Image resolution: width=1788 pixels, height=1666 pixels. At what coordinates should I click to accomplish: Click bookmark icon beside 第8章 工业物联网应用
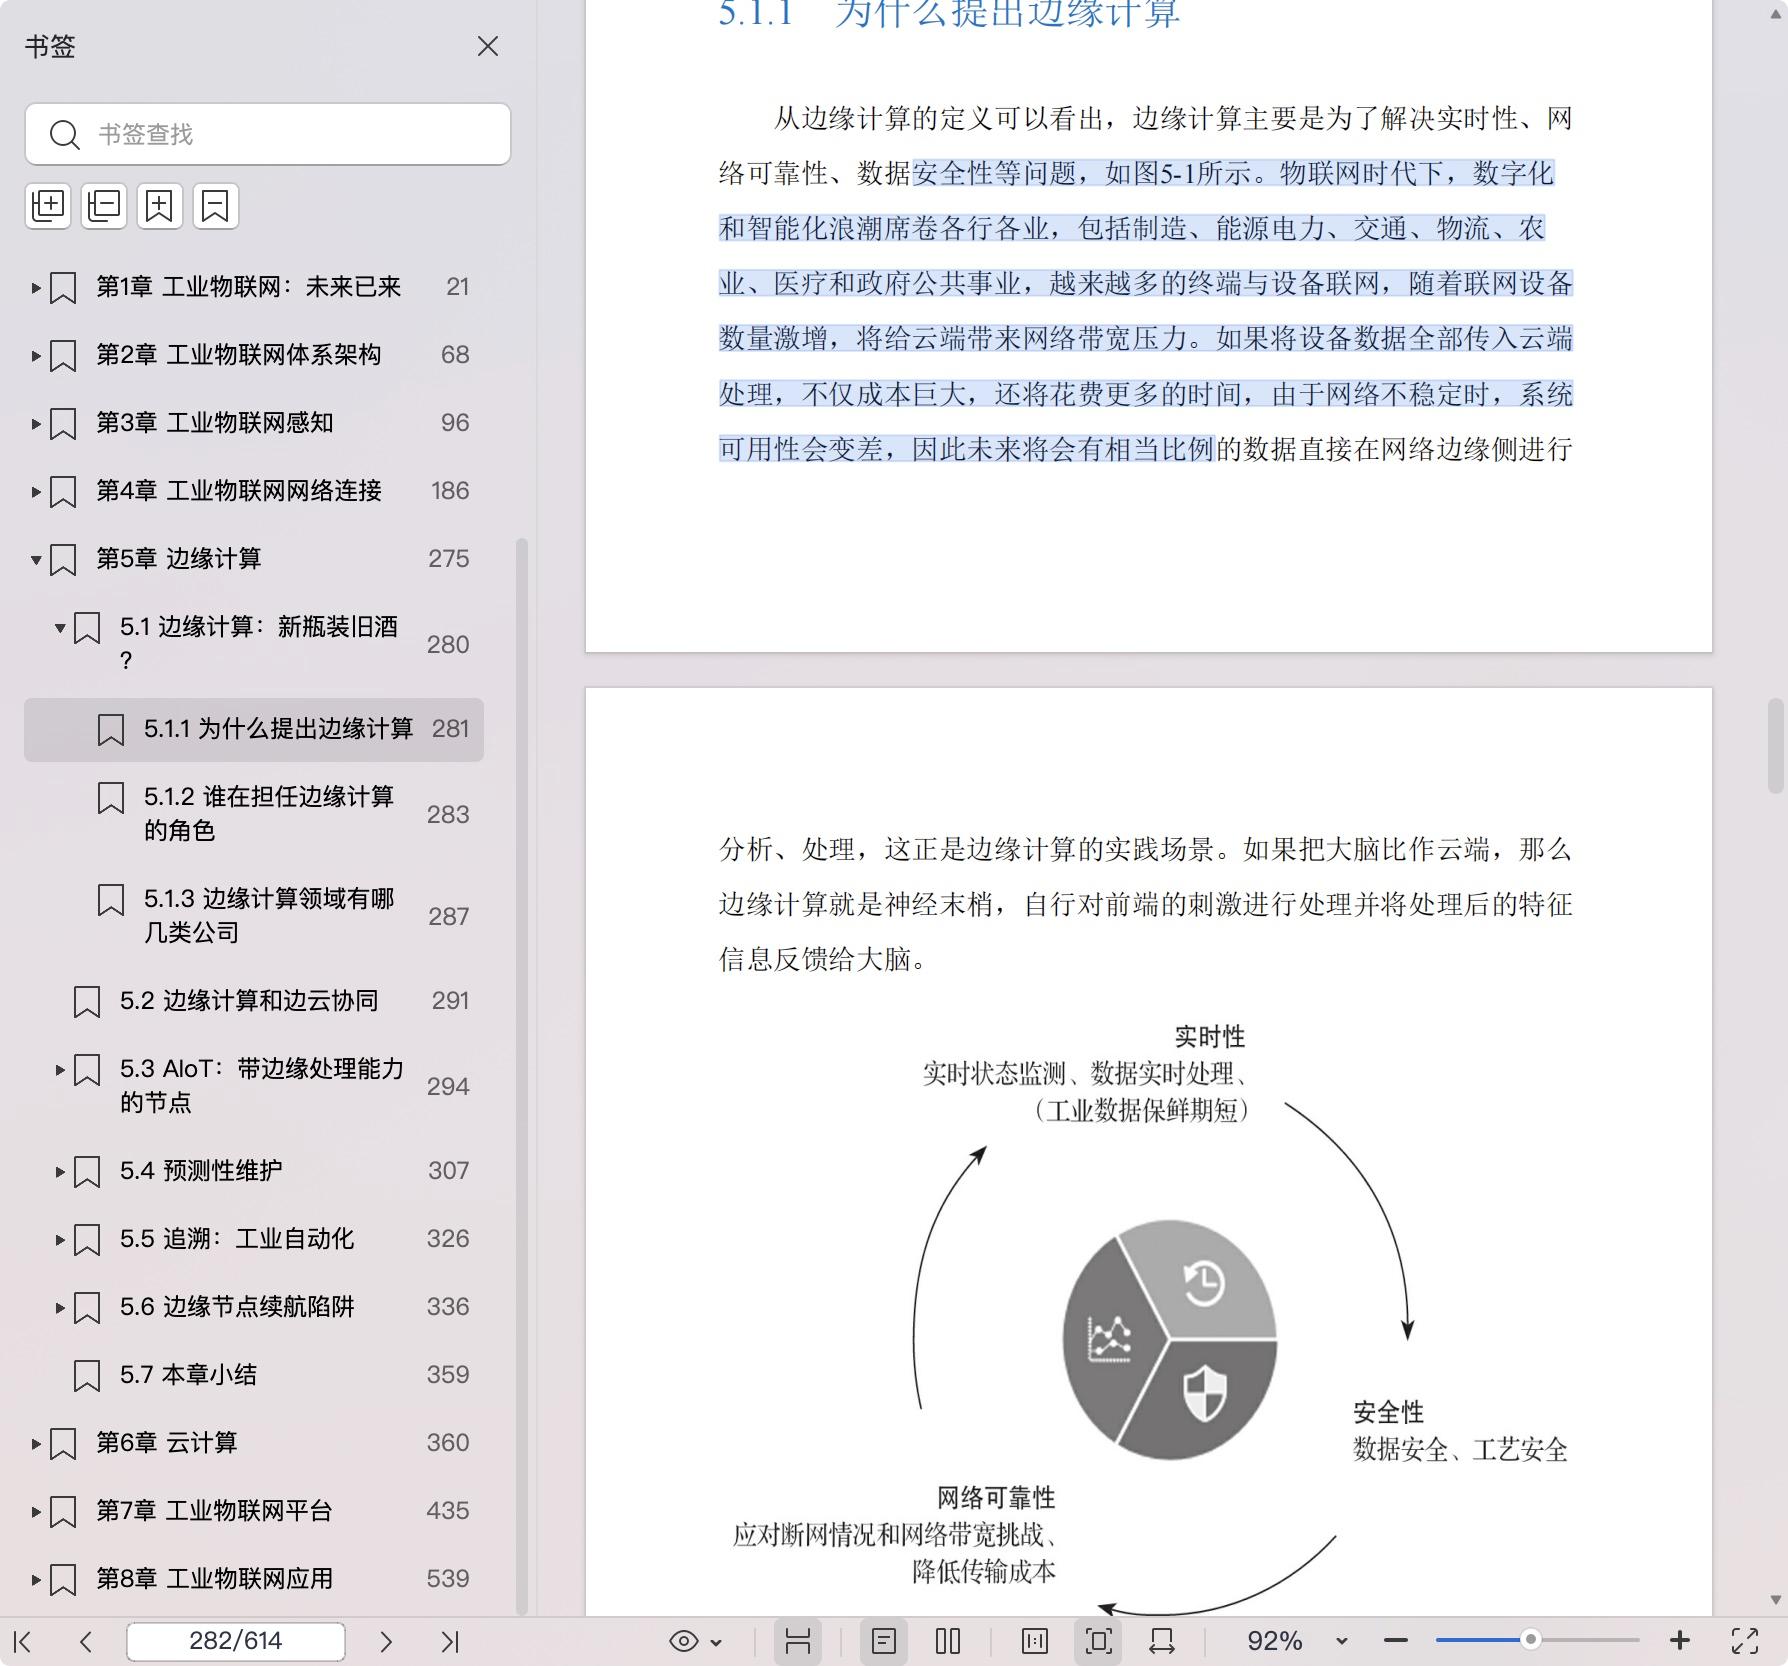click(x=63, y=1580)
